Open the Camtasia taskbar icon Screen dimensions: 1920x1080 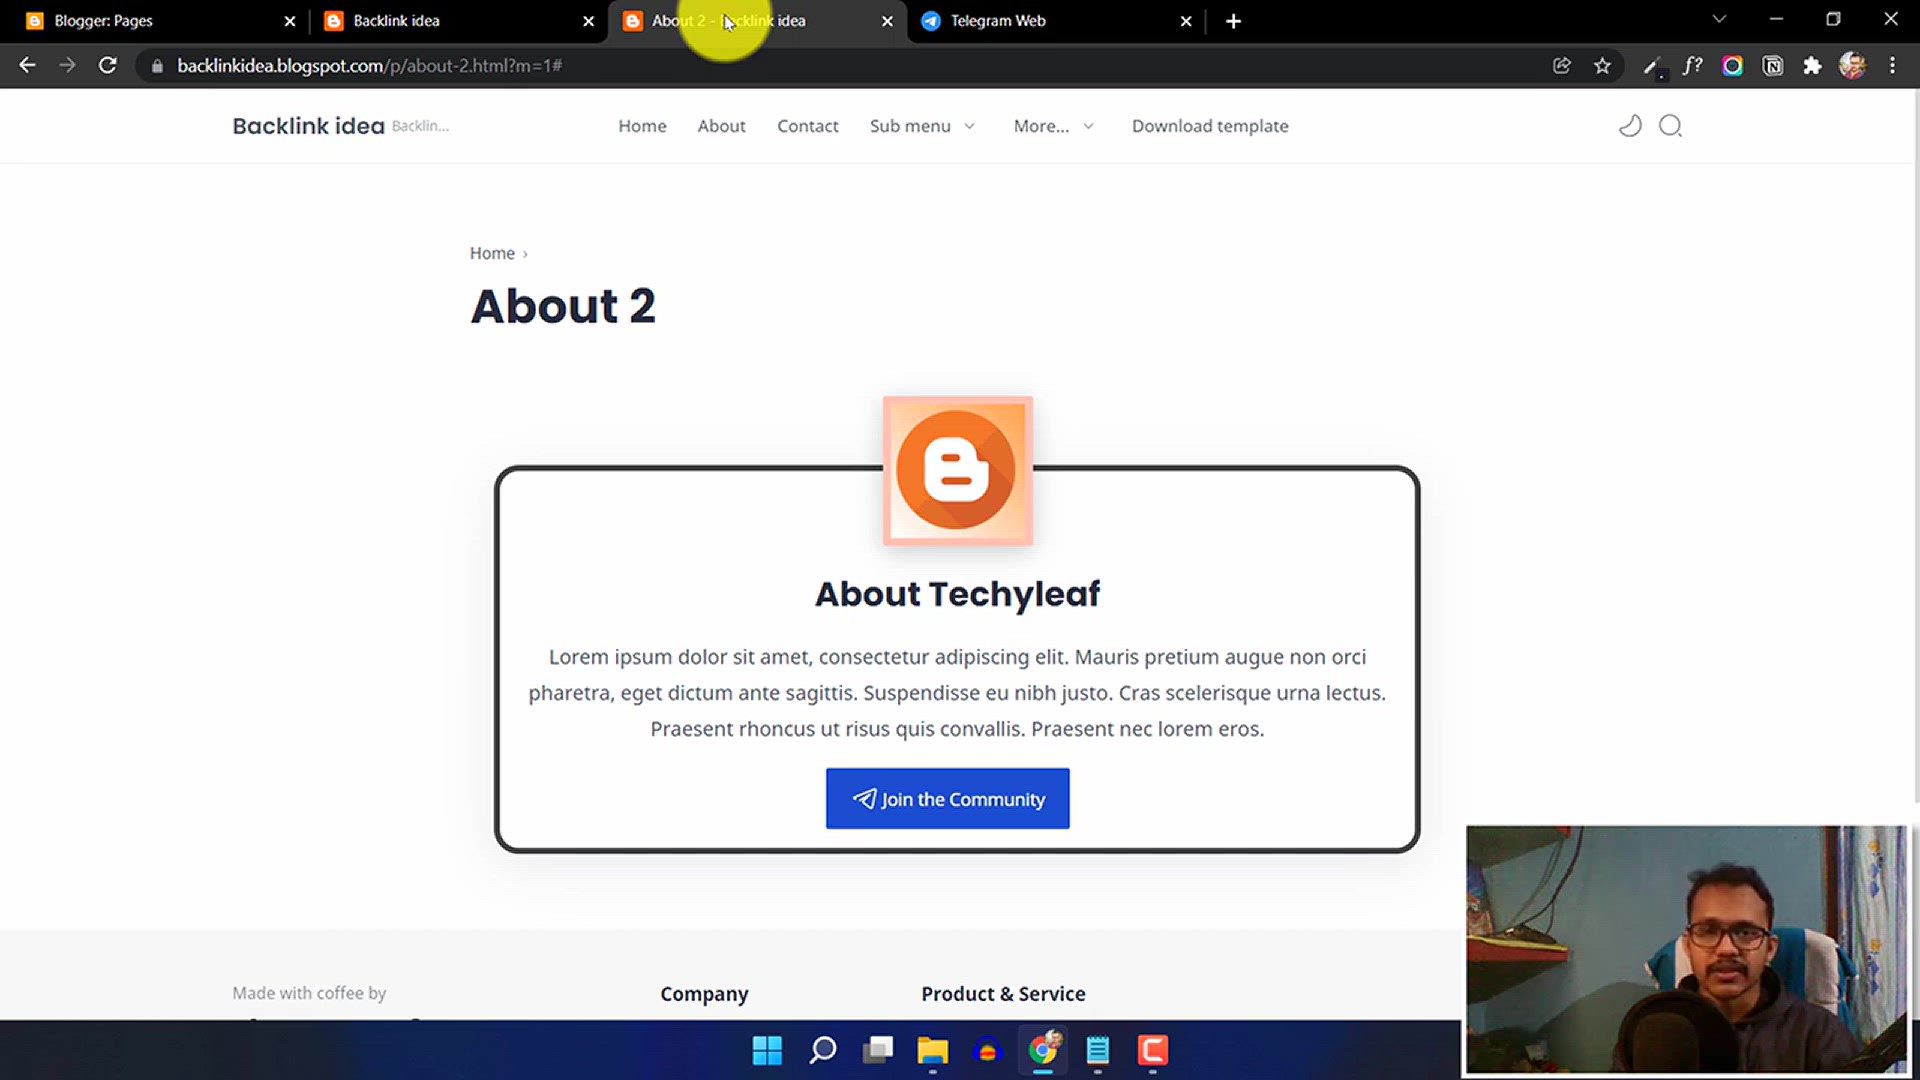1153,1050
